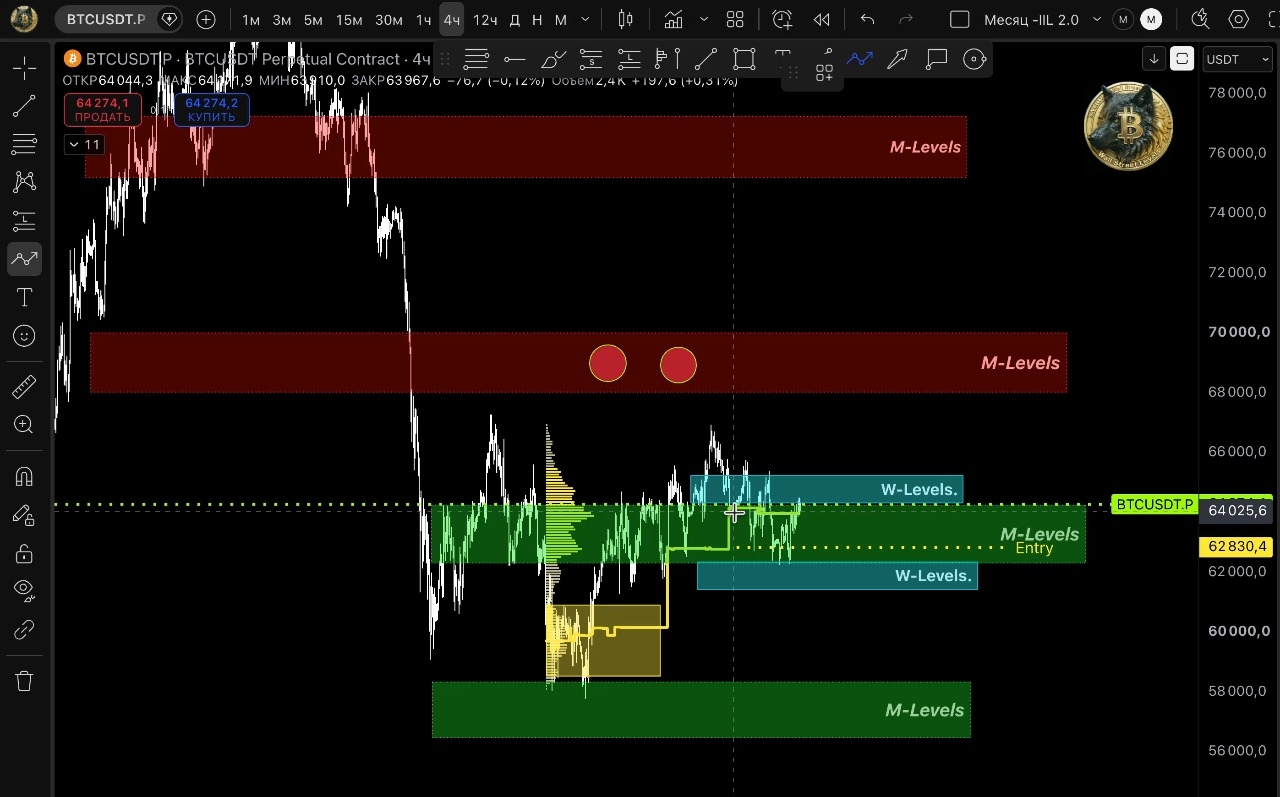Viewport: 1280px width, 797px height.
Task: Open the XABCD patterns tool
Action: tap(24, 182)
